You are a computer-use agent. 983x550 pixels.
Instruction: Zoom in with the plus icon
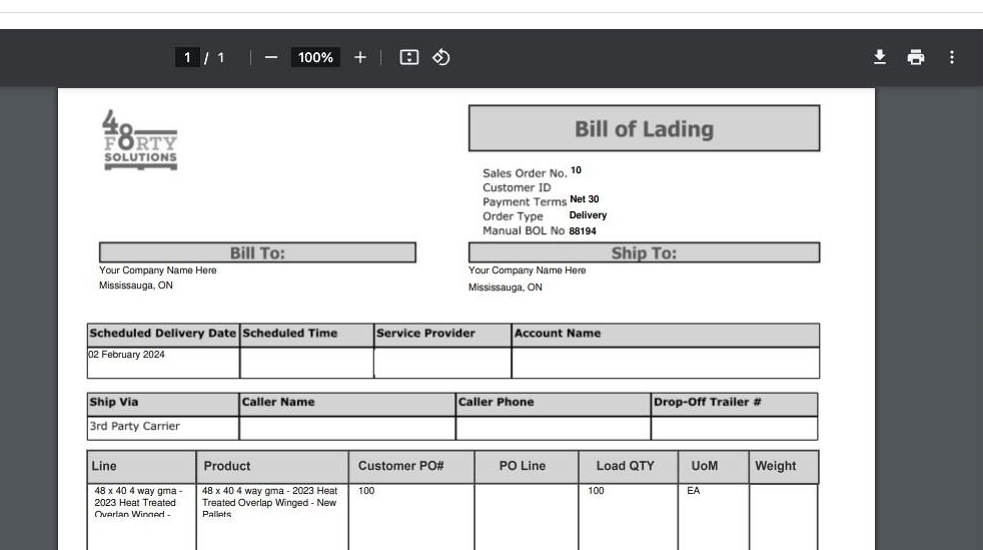click(x=360, y=57)
